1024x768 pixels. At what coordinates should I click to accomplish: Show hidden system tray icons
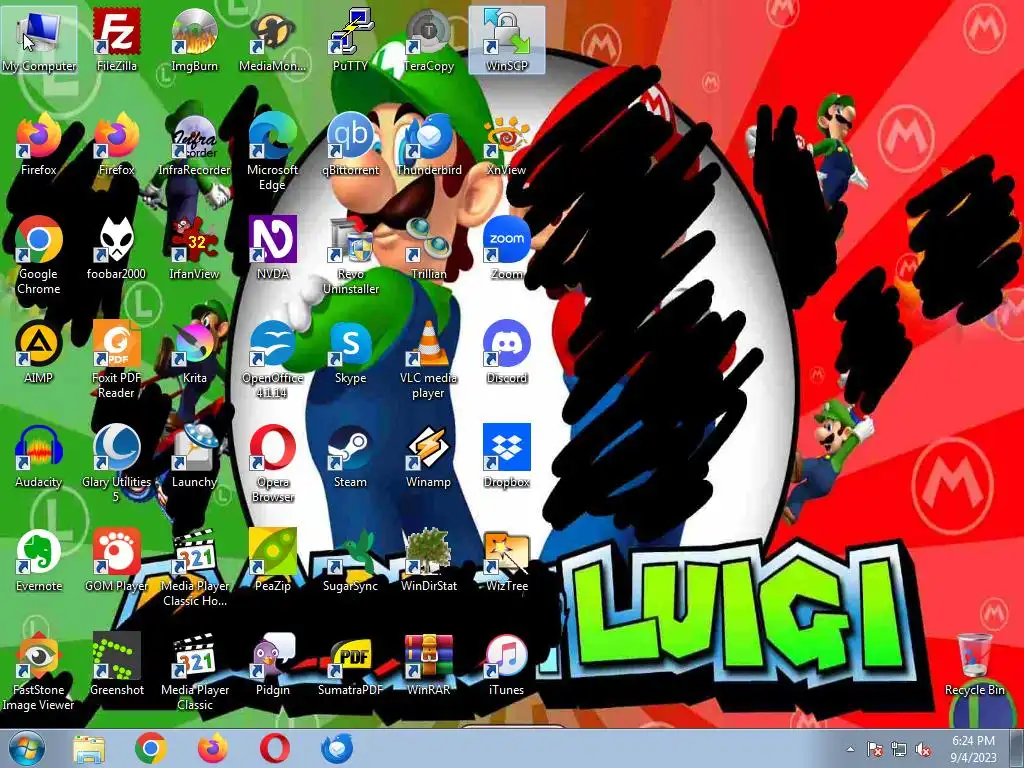coord(850,749)
